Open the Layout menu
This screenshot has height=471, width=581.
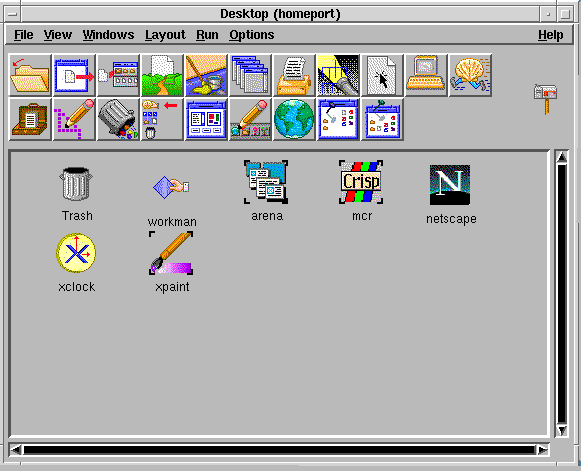(x=165, y=35)
